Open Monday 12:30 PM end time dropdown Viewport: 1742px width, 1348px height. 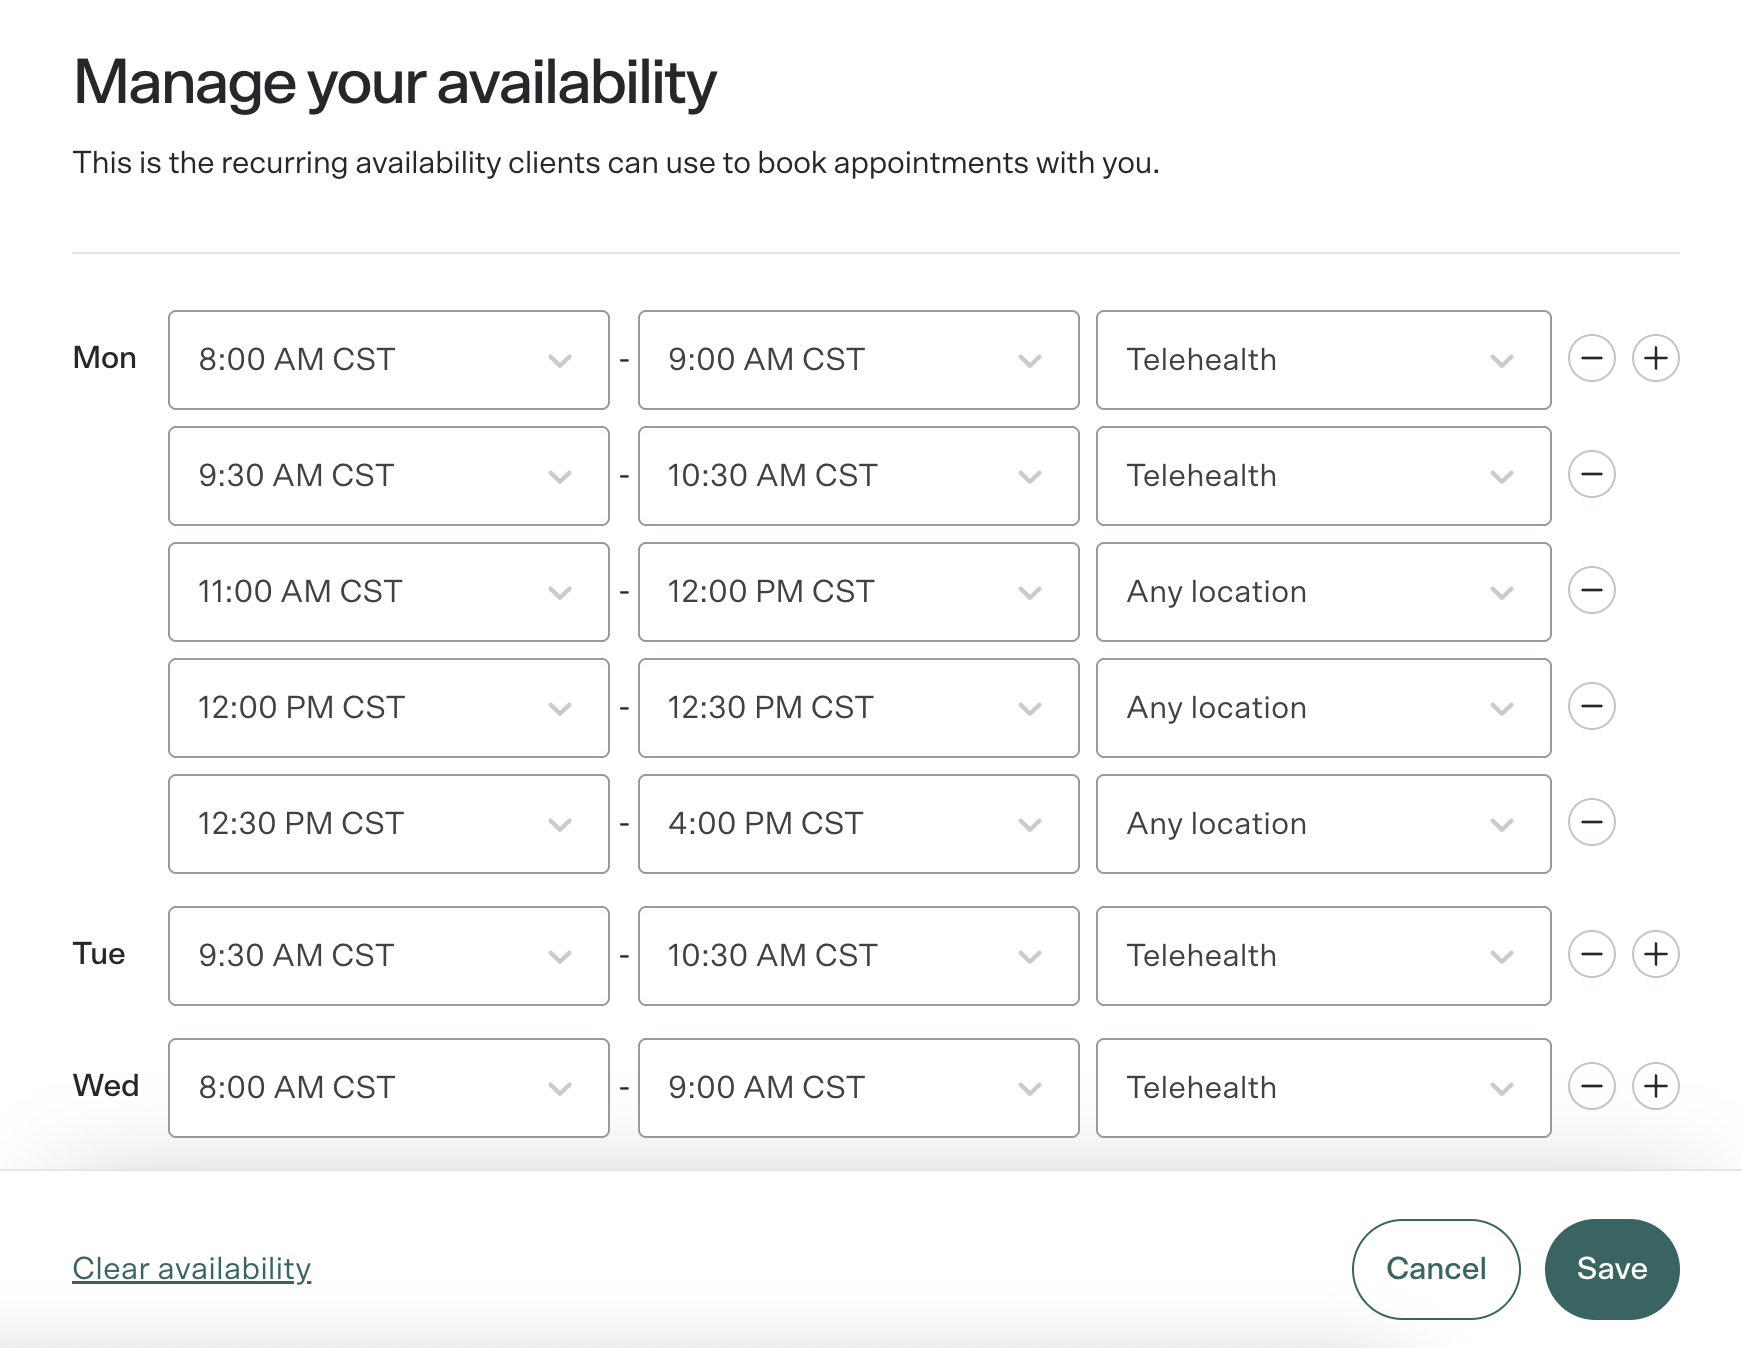pyautogui.click(x=858, y=708)
